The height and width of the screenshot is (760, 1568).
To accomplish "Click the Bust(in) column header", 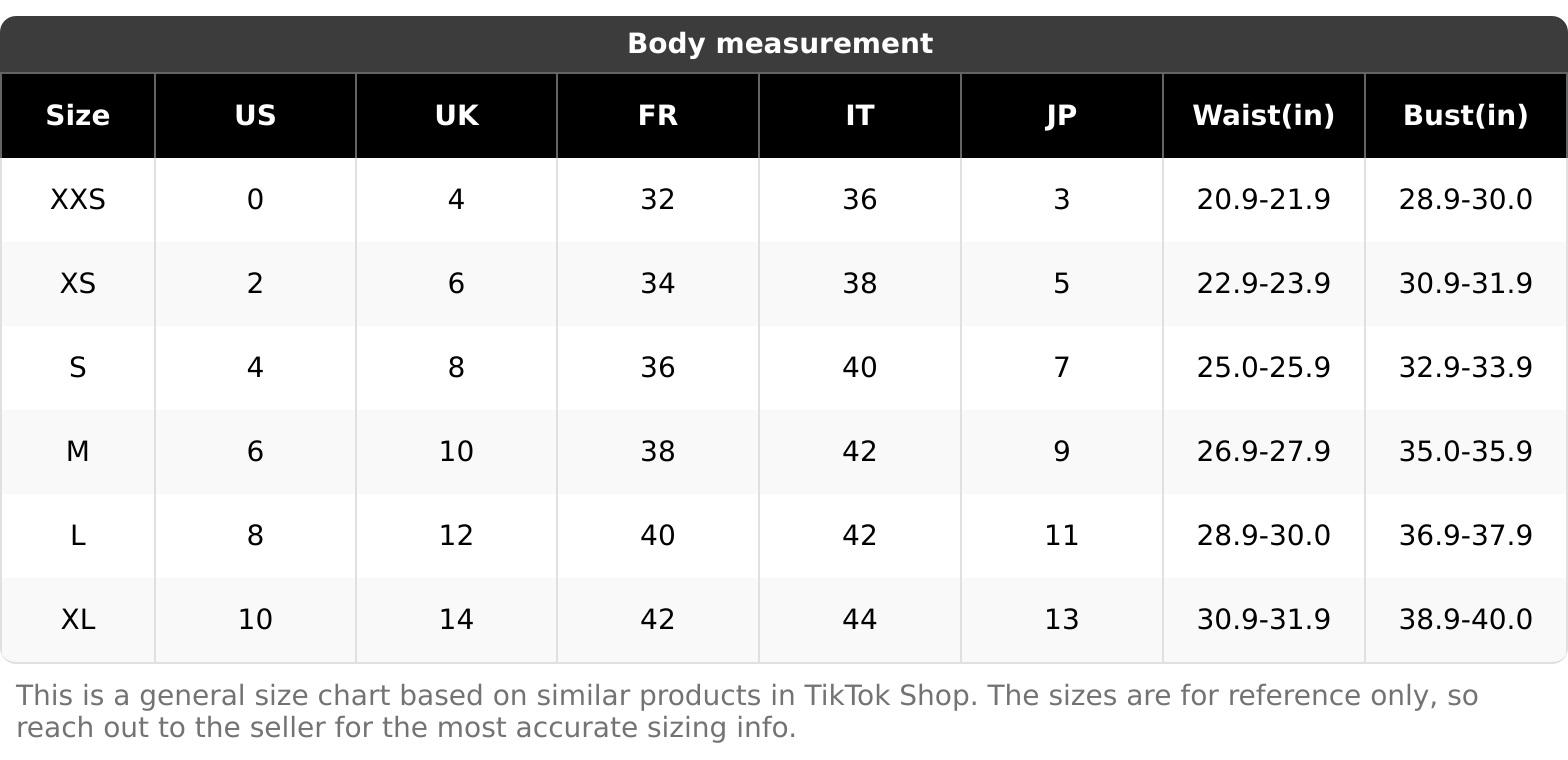I will click(x=1466, y=116).
